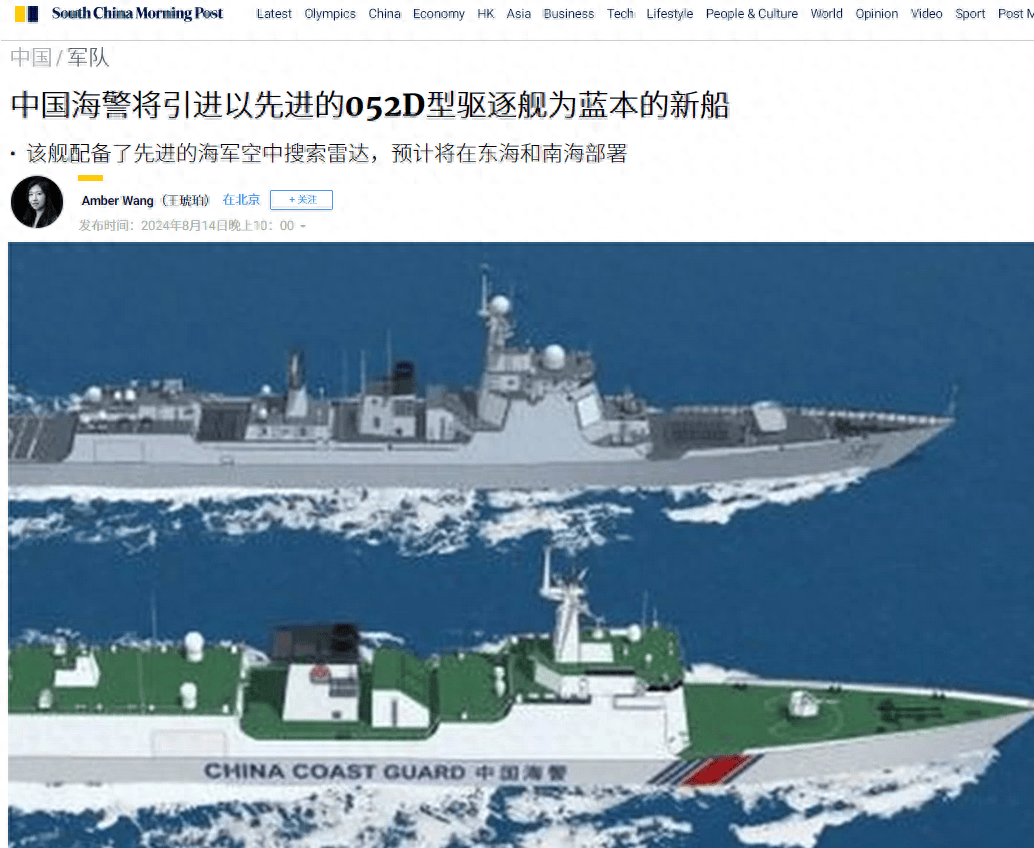Viewport: 1034px width, 848px height.
Task: Select the Opinion menu item
Action: 876,14
